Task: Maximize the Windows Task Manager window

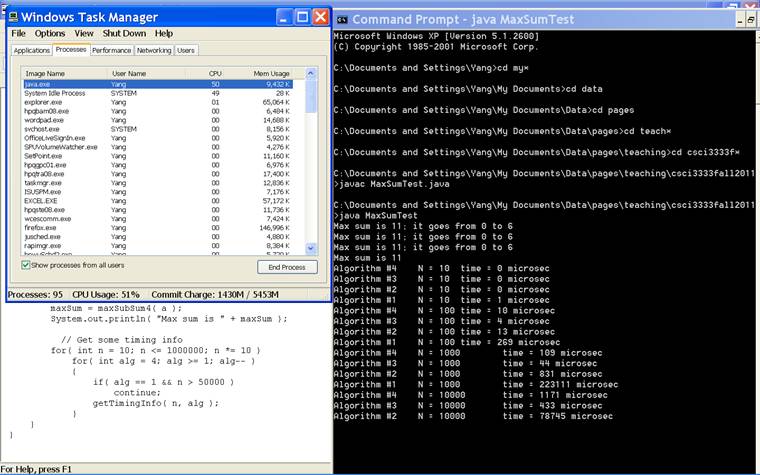Action: pyautogui.click(x=301, y=17)
